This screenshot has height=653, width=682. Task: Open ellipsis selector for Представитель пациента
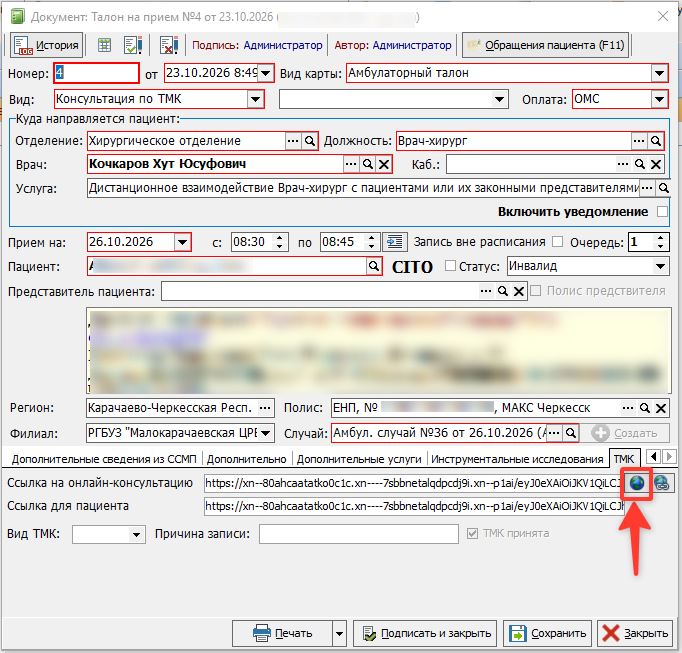point(486,291)
